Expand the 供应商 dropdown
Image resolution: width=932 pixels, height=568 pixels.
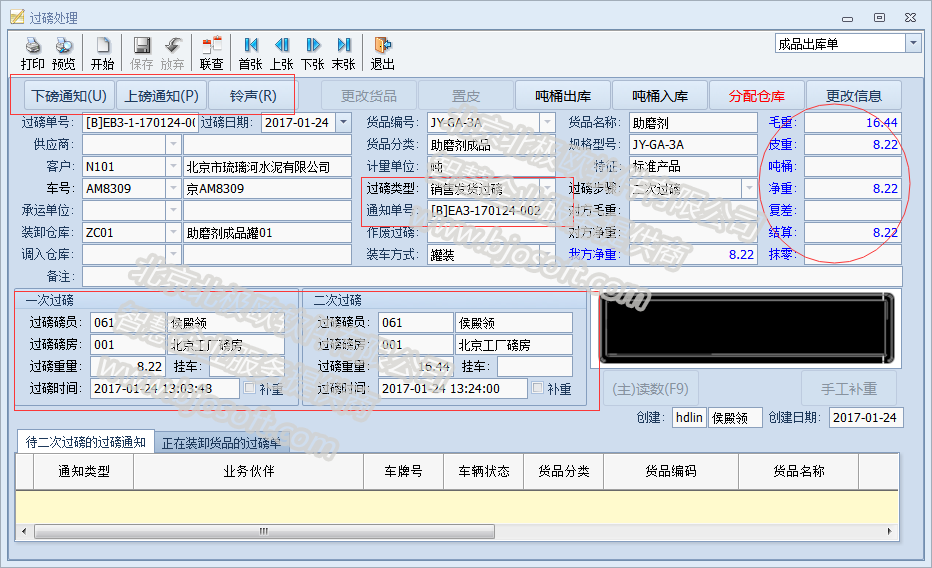pos(173,144)
